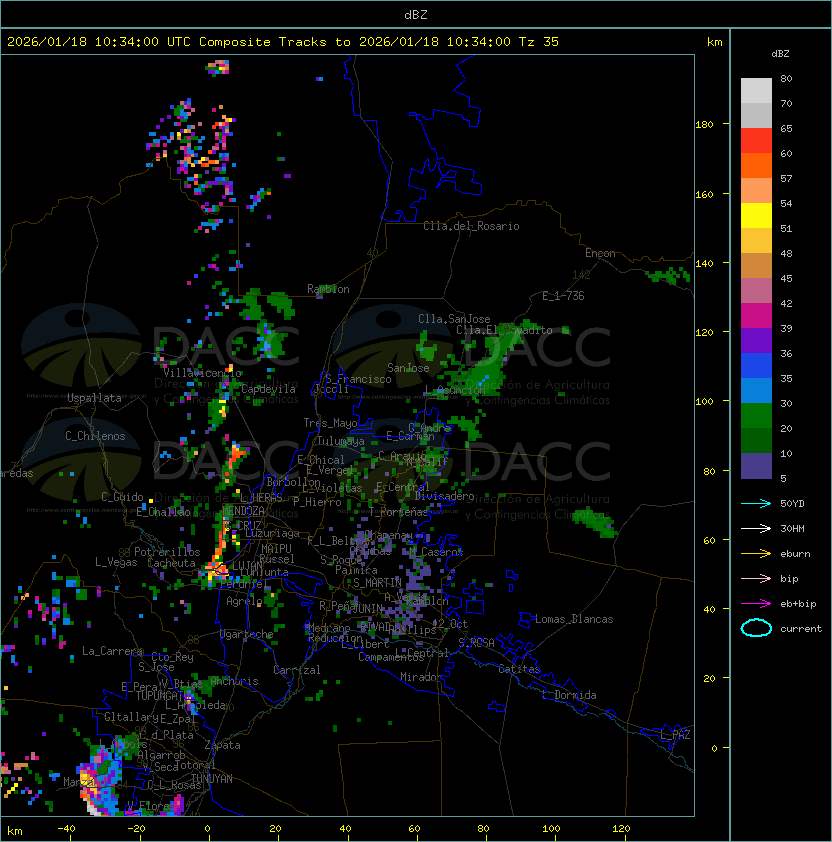Click the 'C_Guido' place label

point(122,497)
